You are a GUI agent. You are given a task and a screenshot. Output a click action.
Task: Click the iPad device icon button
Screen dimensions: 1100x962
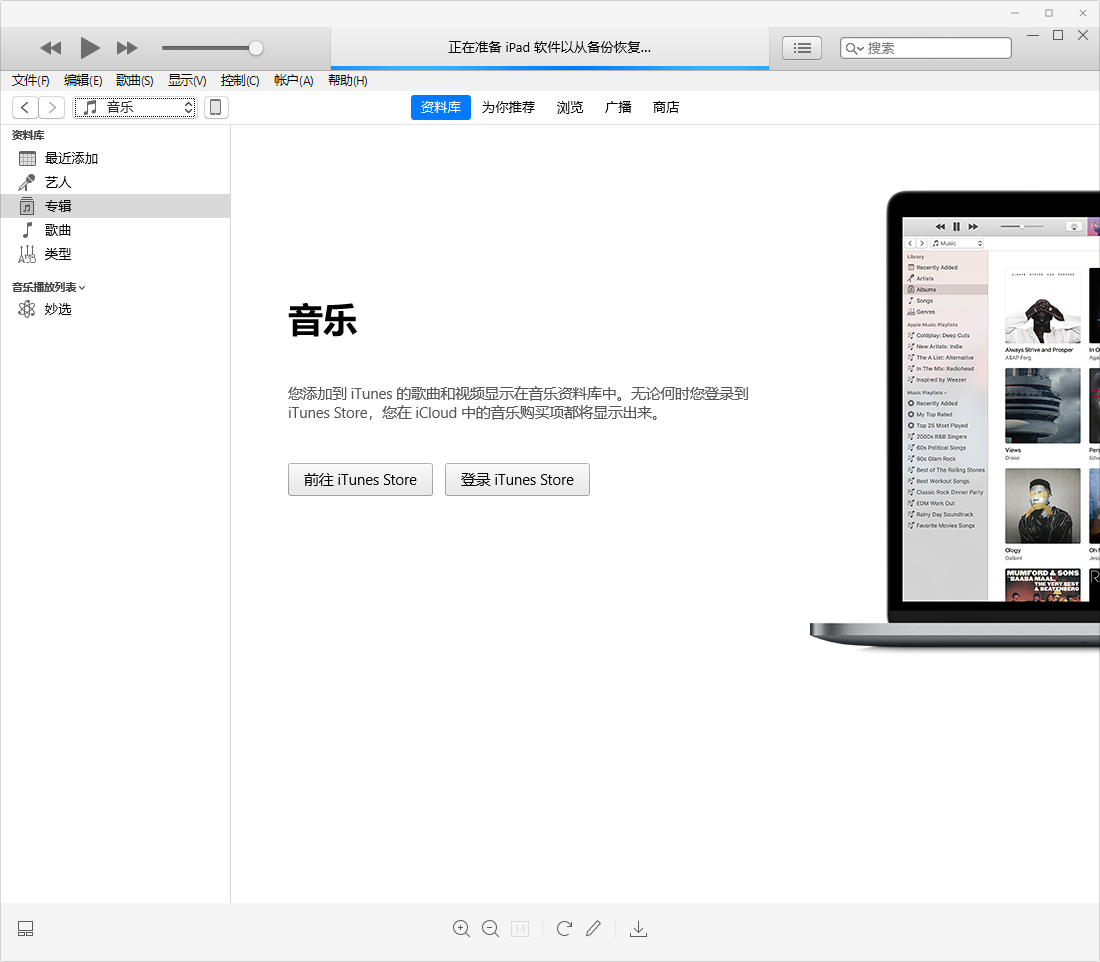coord(216,107)
